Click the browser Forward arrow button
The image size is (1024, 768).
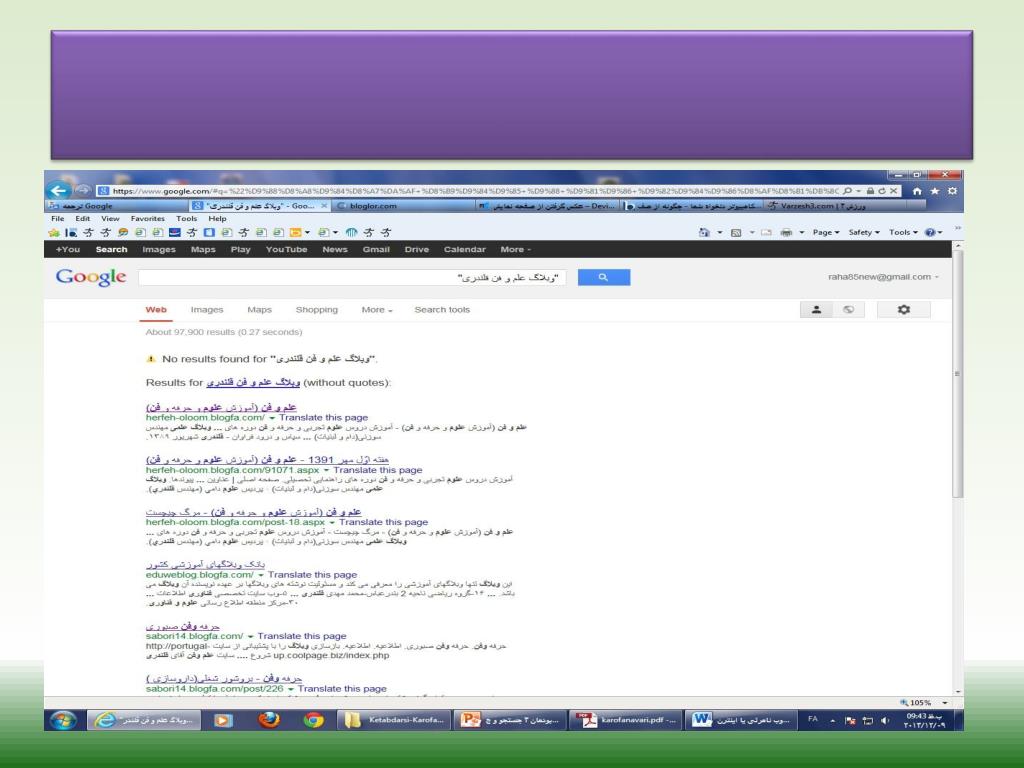coord(82,190)
